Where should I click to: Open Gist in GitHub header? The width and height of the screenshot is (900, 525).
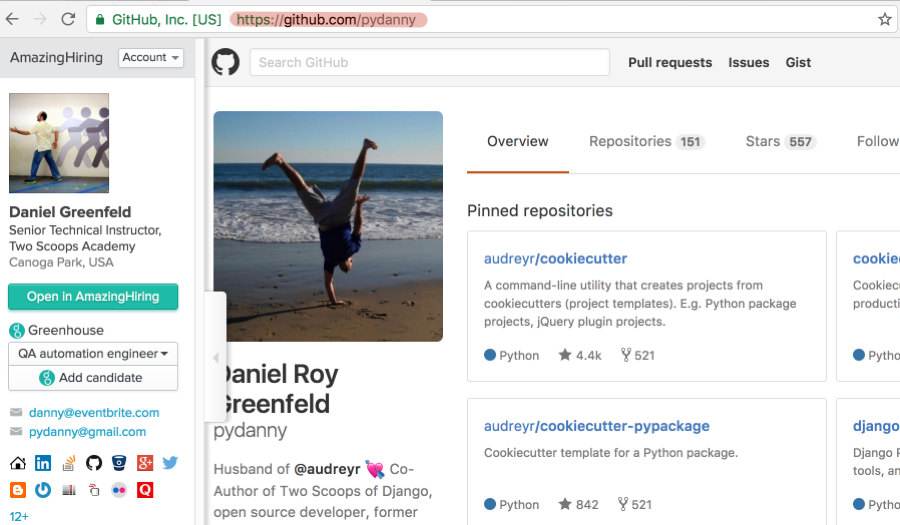tap(798, 63)
